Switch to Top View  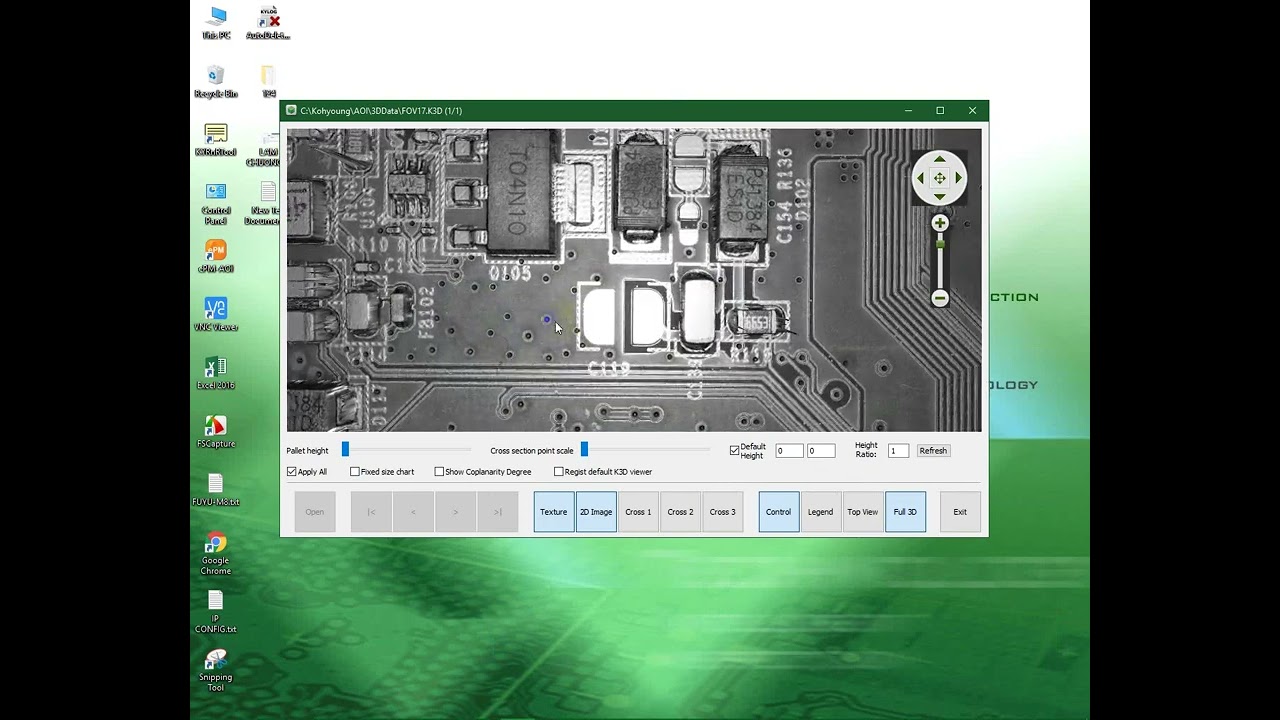pos(863,512)
